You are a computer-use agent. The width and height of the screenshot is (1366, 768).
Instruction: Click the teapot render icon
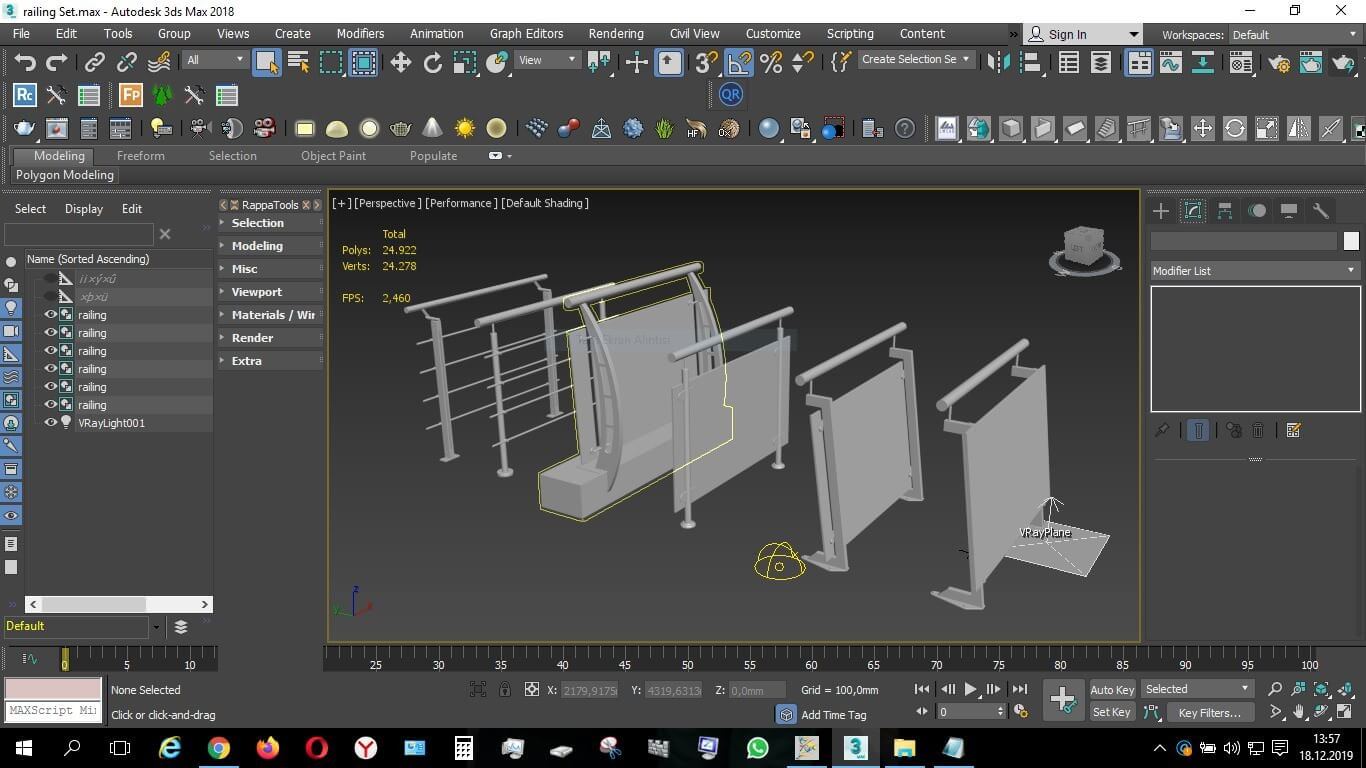tap(24, 128)
